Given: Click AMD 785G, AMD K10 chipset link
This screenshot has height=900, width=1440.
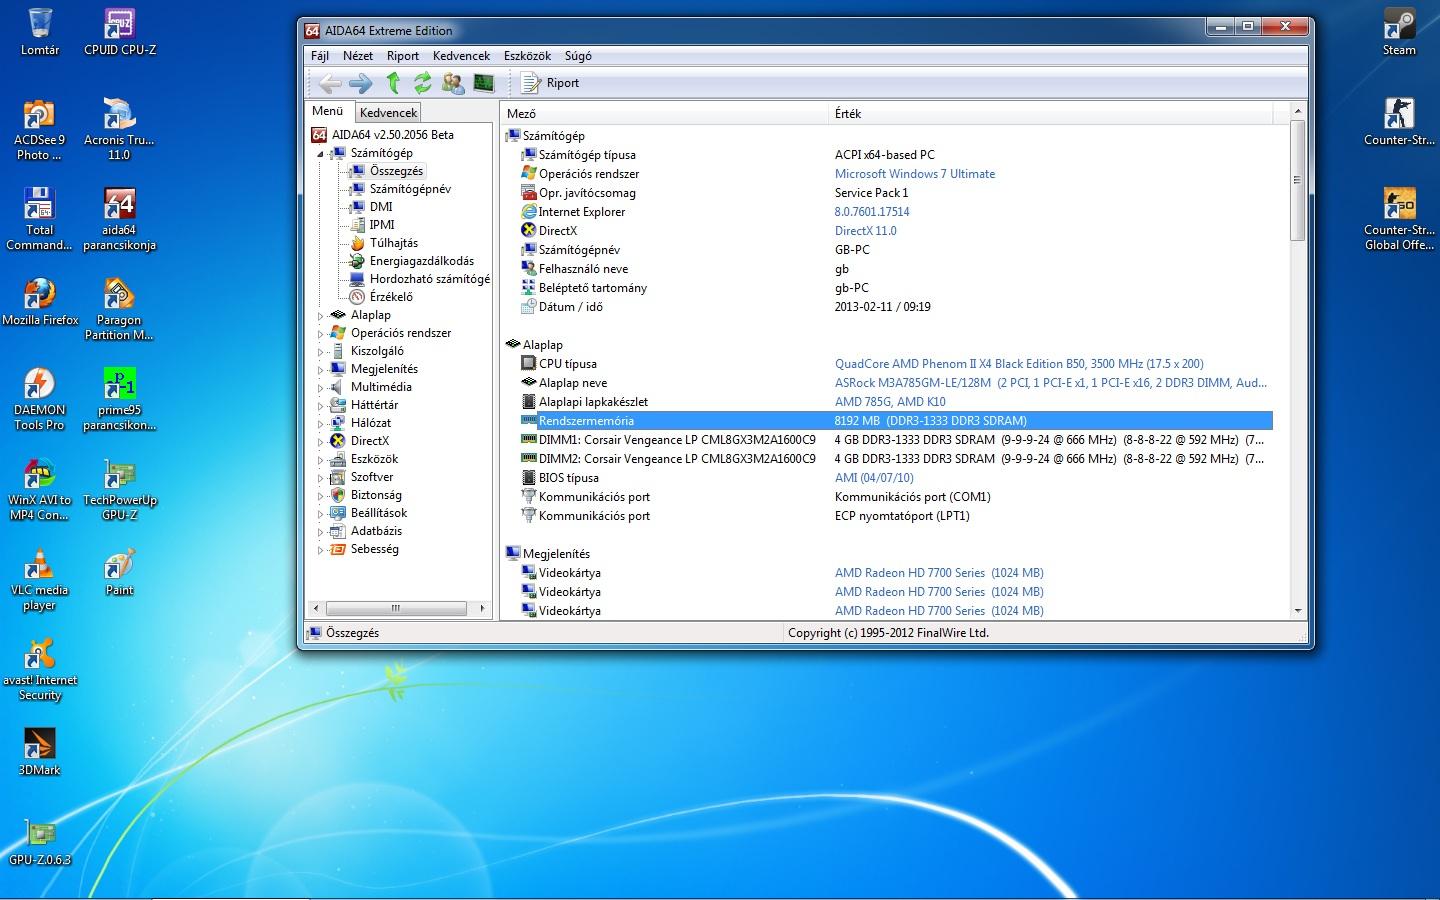Looking at the screenshot, I should coord(890,402).
